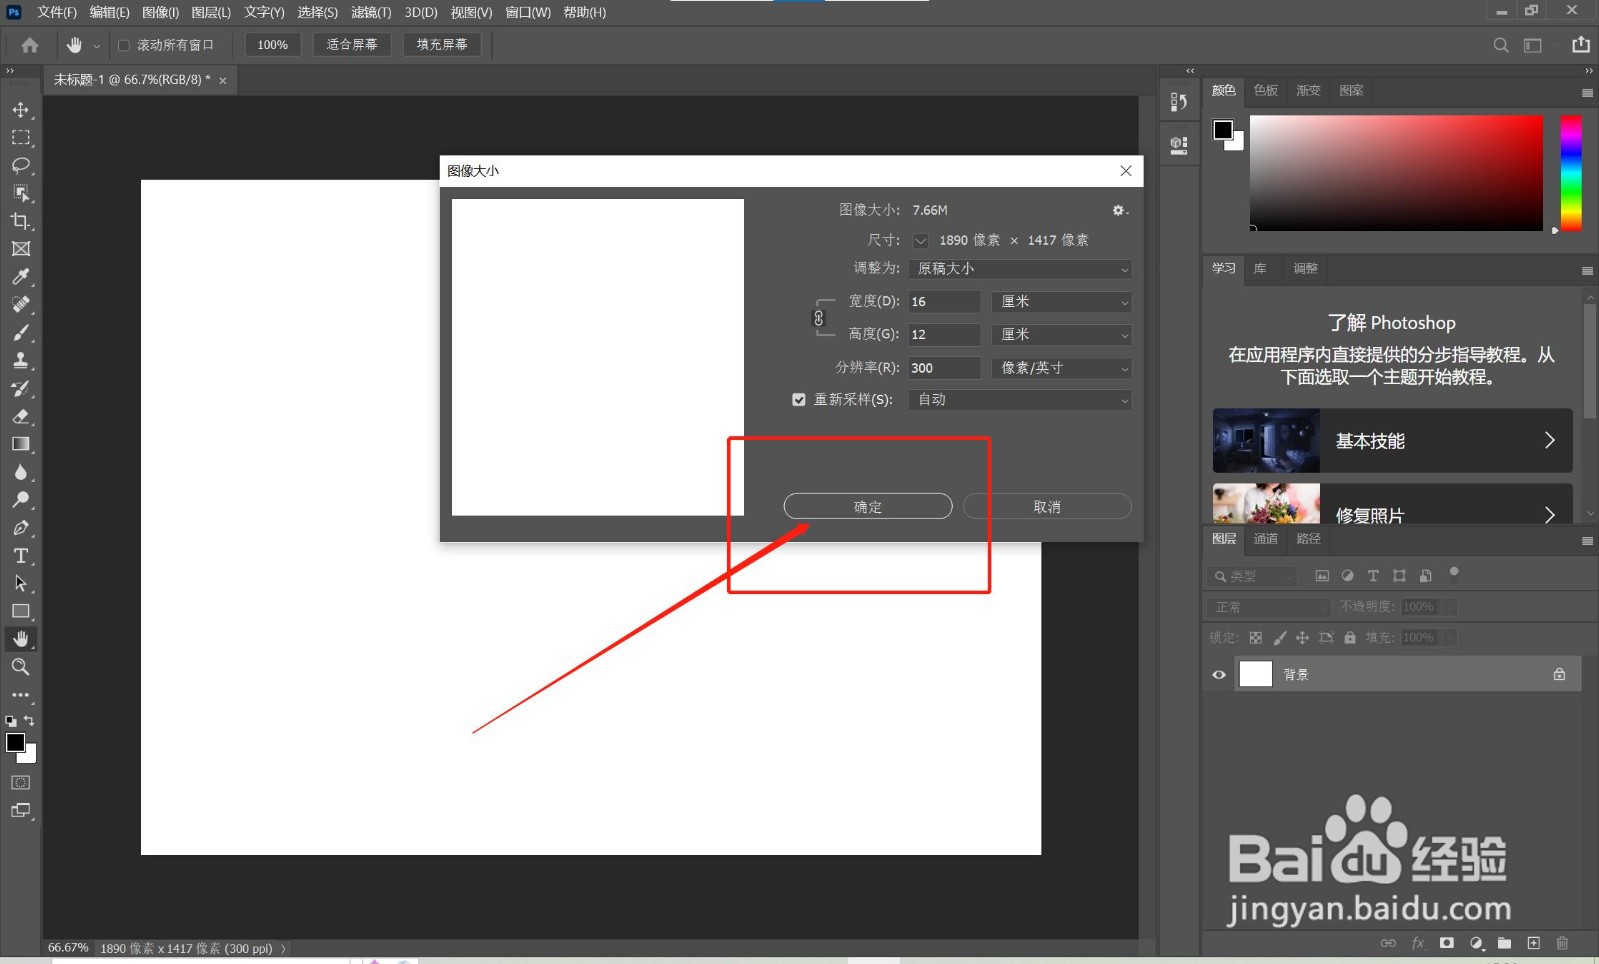Screen dimensions: 1599x964
Task: Uncheck the Resample checkbox
Action: click(799, 400)
